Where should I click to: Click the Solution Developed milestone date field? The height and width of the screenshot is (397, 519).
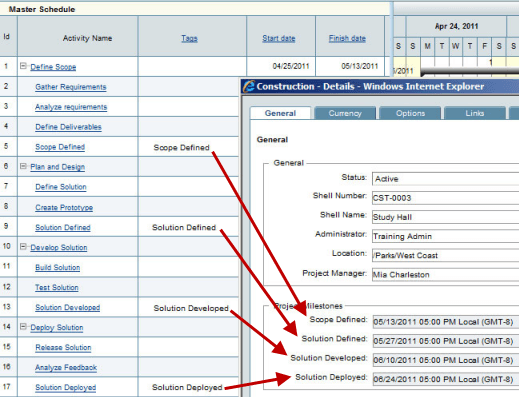click(x=446, y=360)
